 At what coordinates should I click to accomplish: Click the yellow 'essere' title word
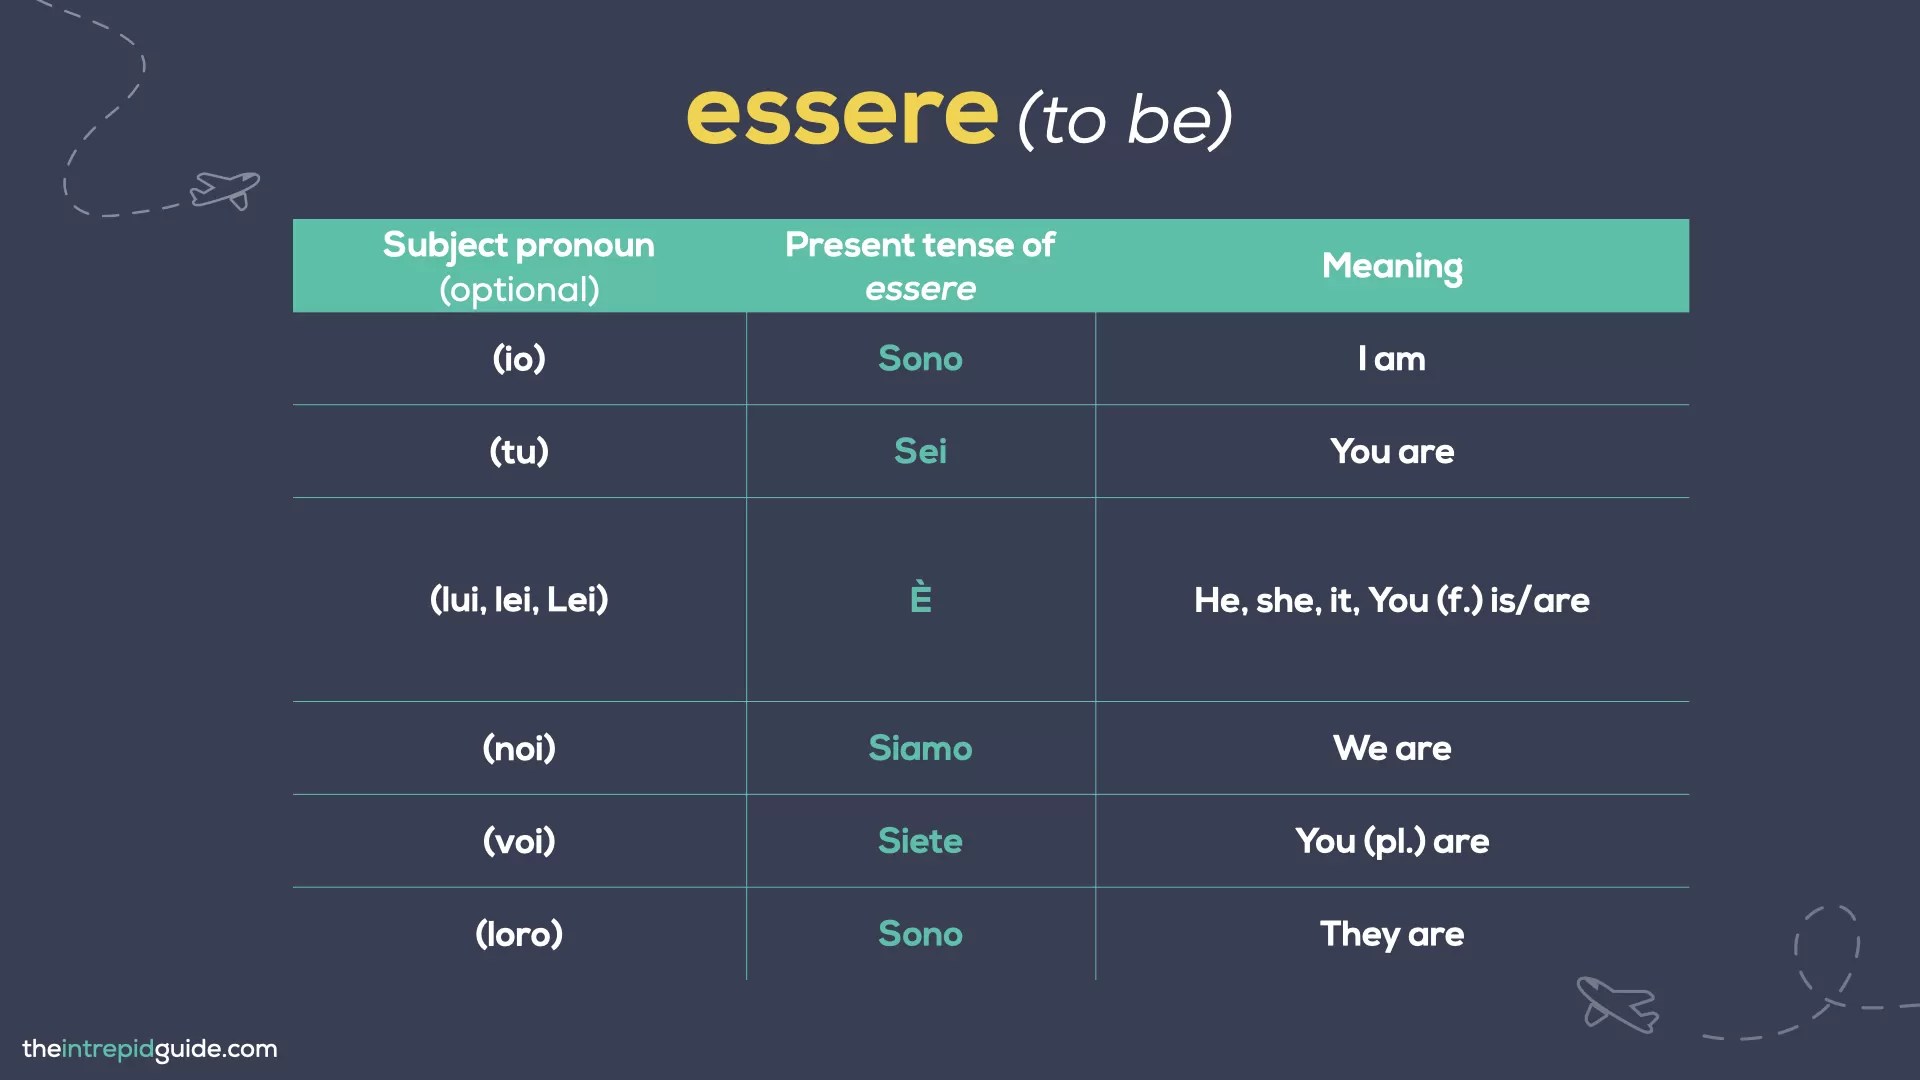pyautogui.click(x=842, y=114)
